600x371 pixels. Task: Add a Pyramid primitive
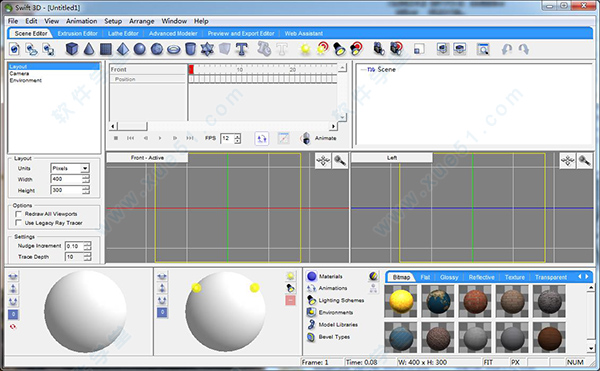click(x=123, y=49)
